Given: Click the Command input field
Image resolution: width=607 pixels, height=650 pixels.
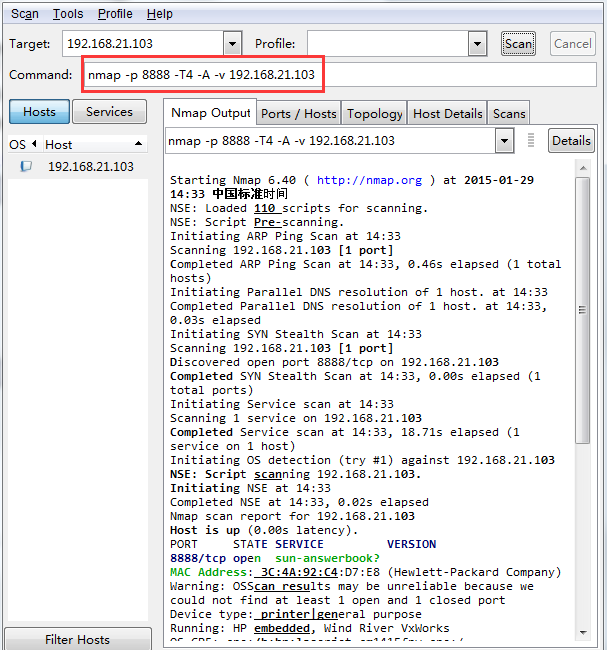Looking at the screenshot, I should coord(340,75).
